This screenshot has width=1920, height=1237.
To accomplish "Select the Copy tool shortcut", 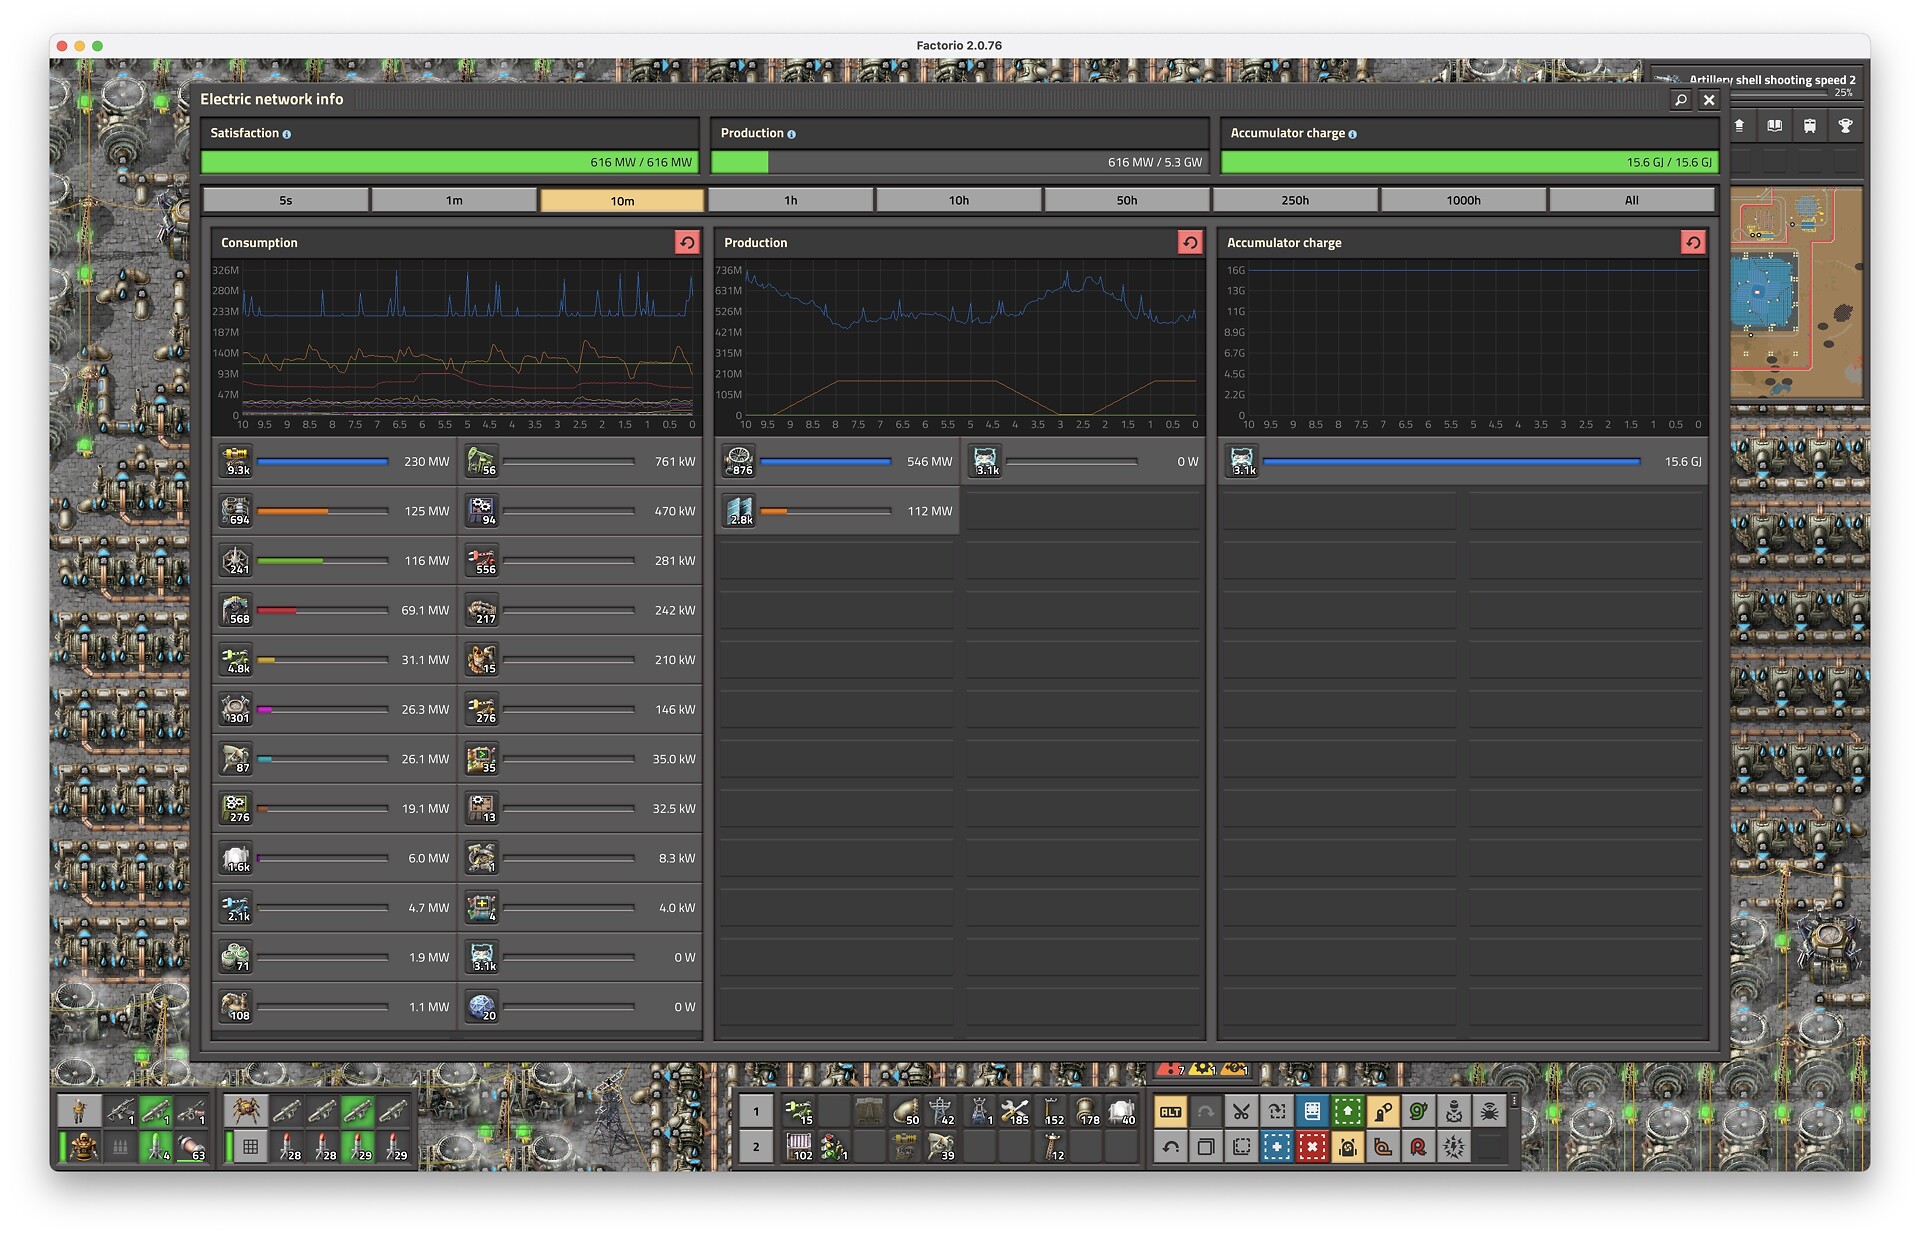I will pos(1206,1147).
